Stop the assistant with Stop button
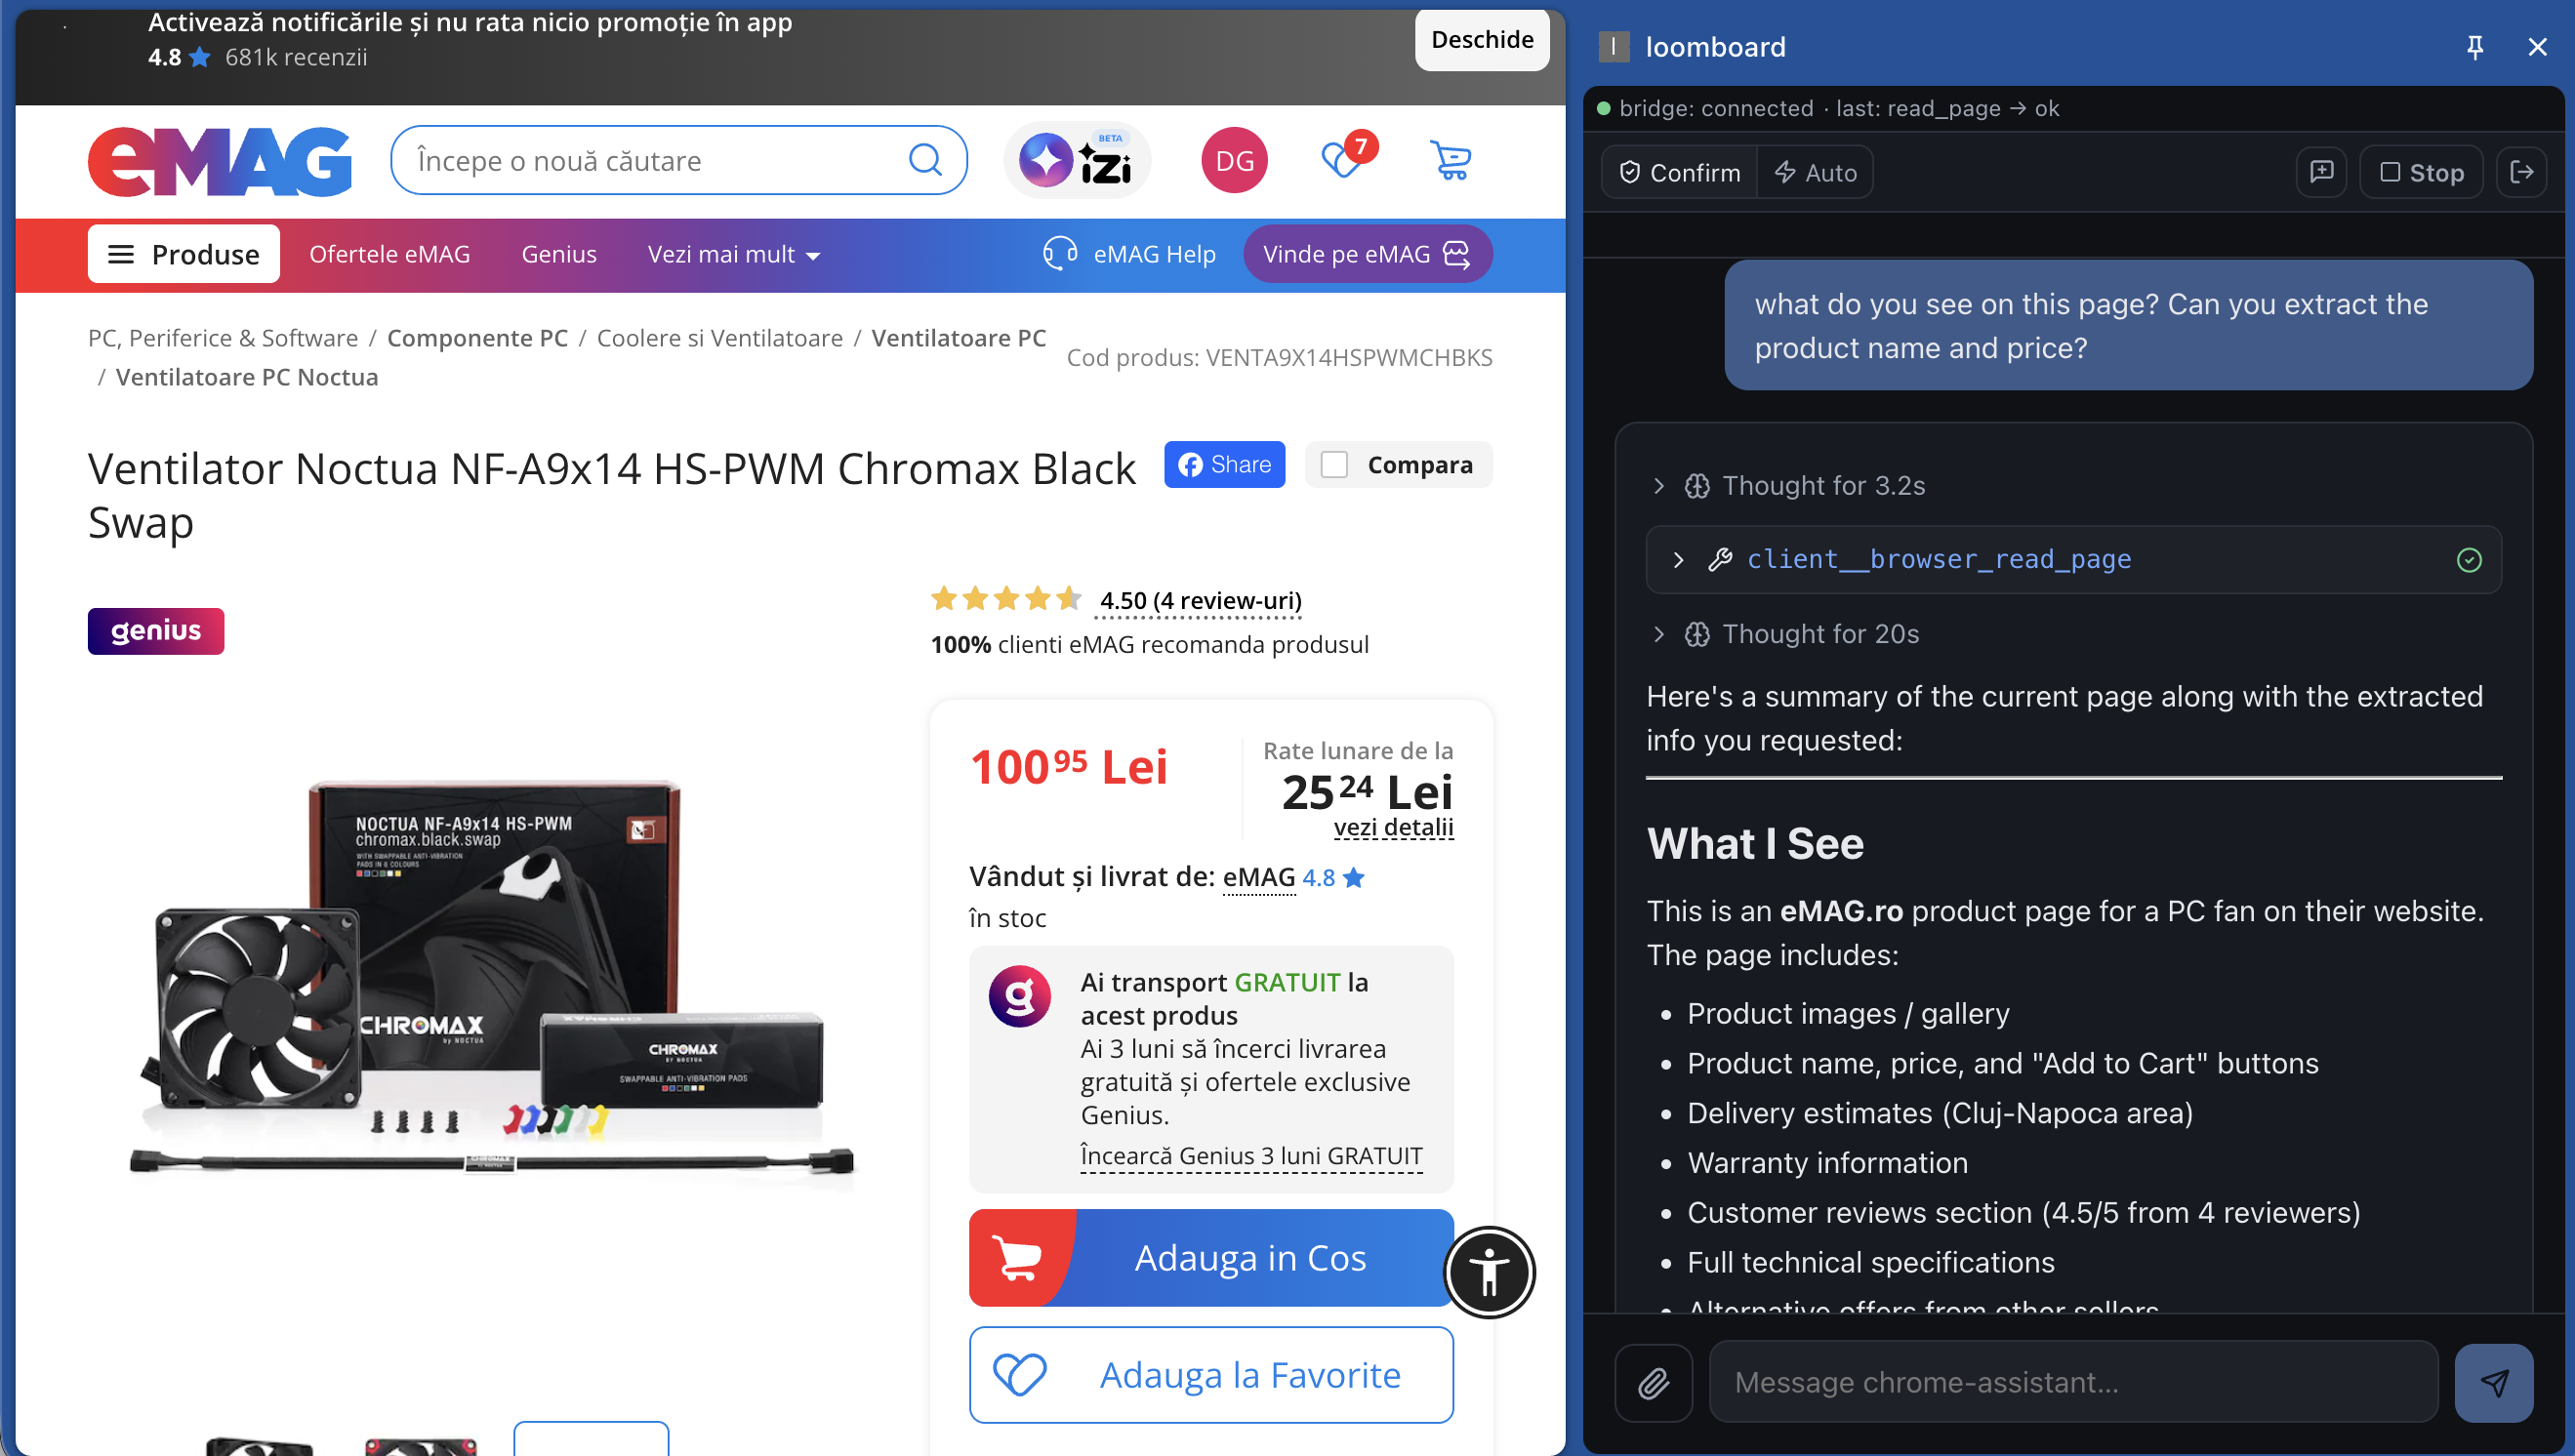The image size is (2575, 1456). point(2421,172)
